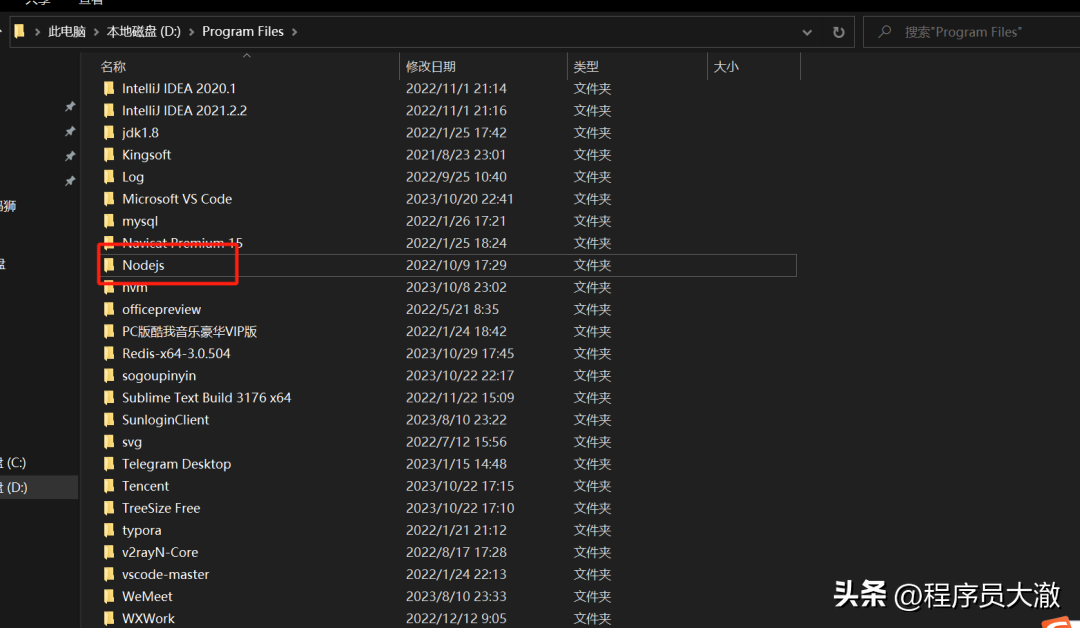Image resolution: width=1080 pixels, height=628 pixels.
Task: Select the WXWork folder name
Action: pos(148,618)
